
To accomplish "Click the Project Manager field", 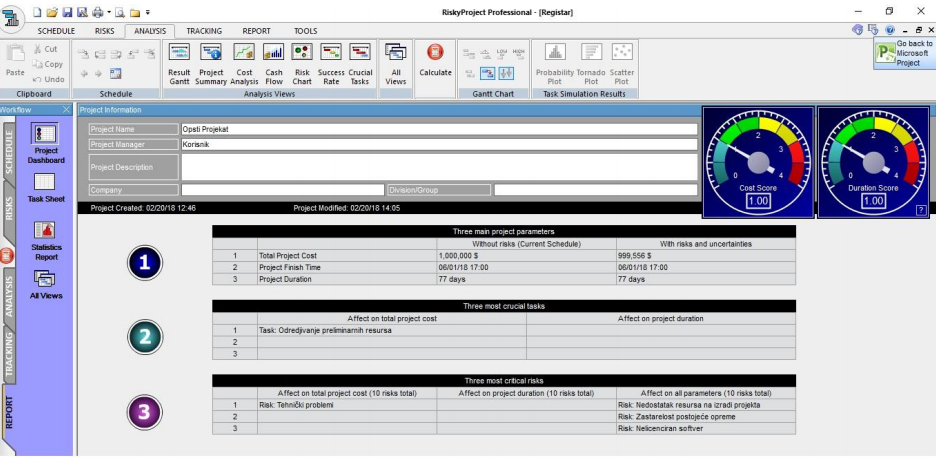I will (439, 144).
